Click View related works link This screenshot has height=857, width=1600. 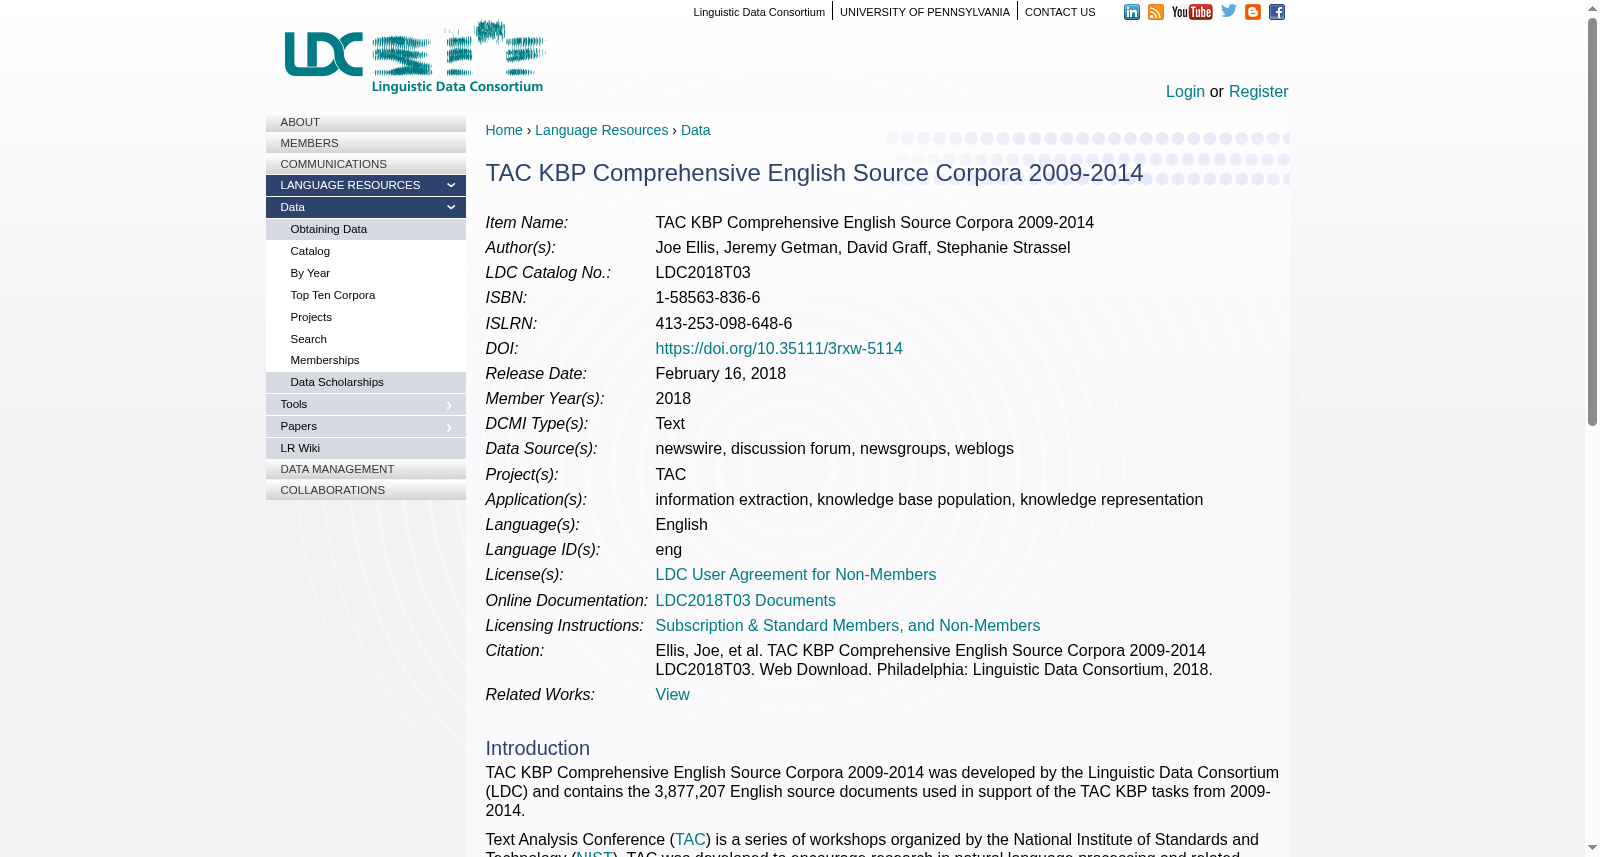(672, 695)
